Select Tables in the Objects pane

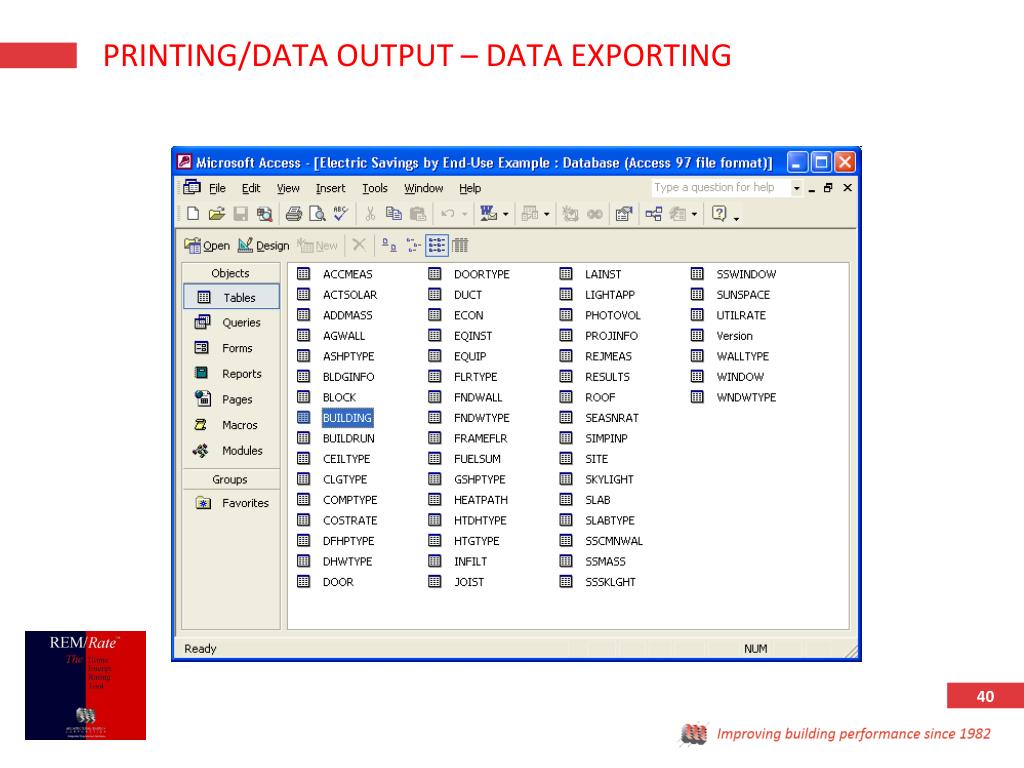coord(231,297)
